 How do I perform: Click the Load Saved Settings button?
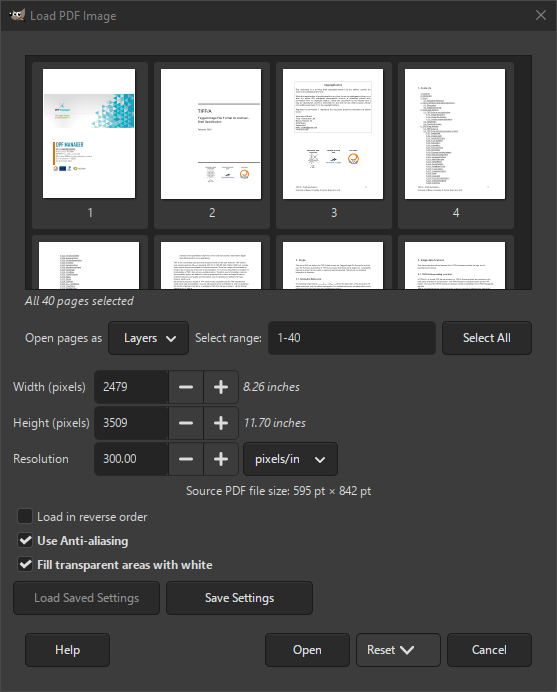87,598
